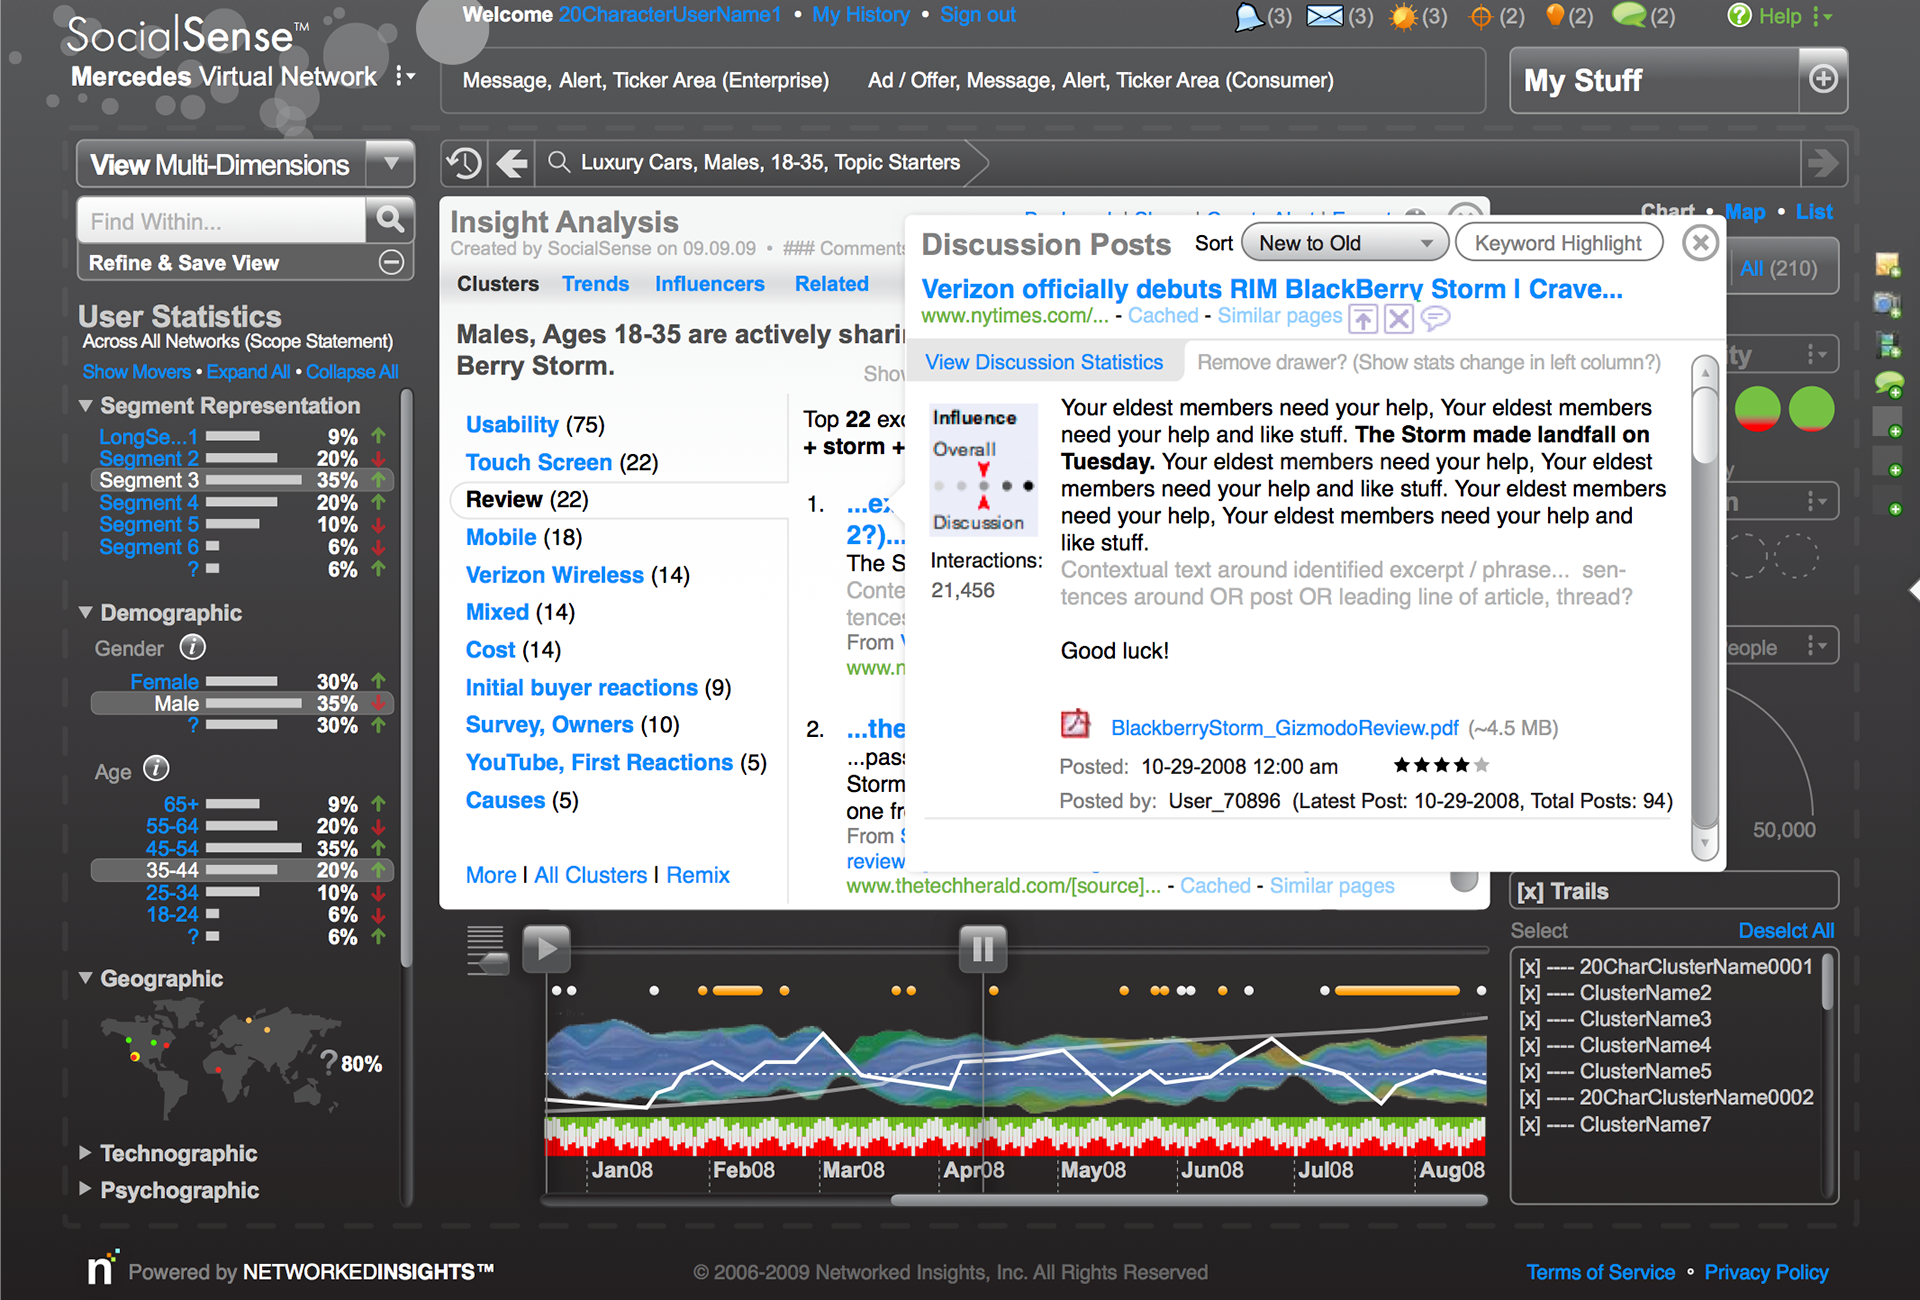
Task: Toggle ClusterName7 trail checkbox
Action: (1529, 1124)
